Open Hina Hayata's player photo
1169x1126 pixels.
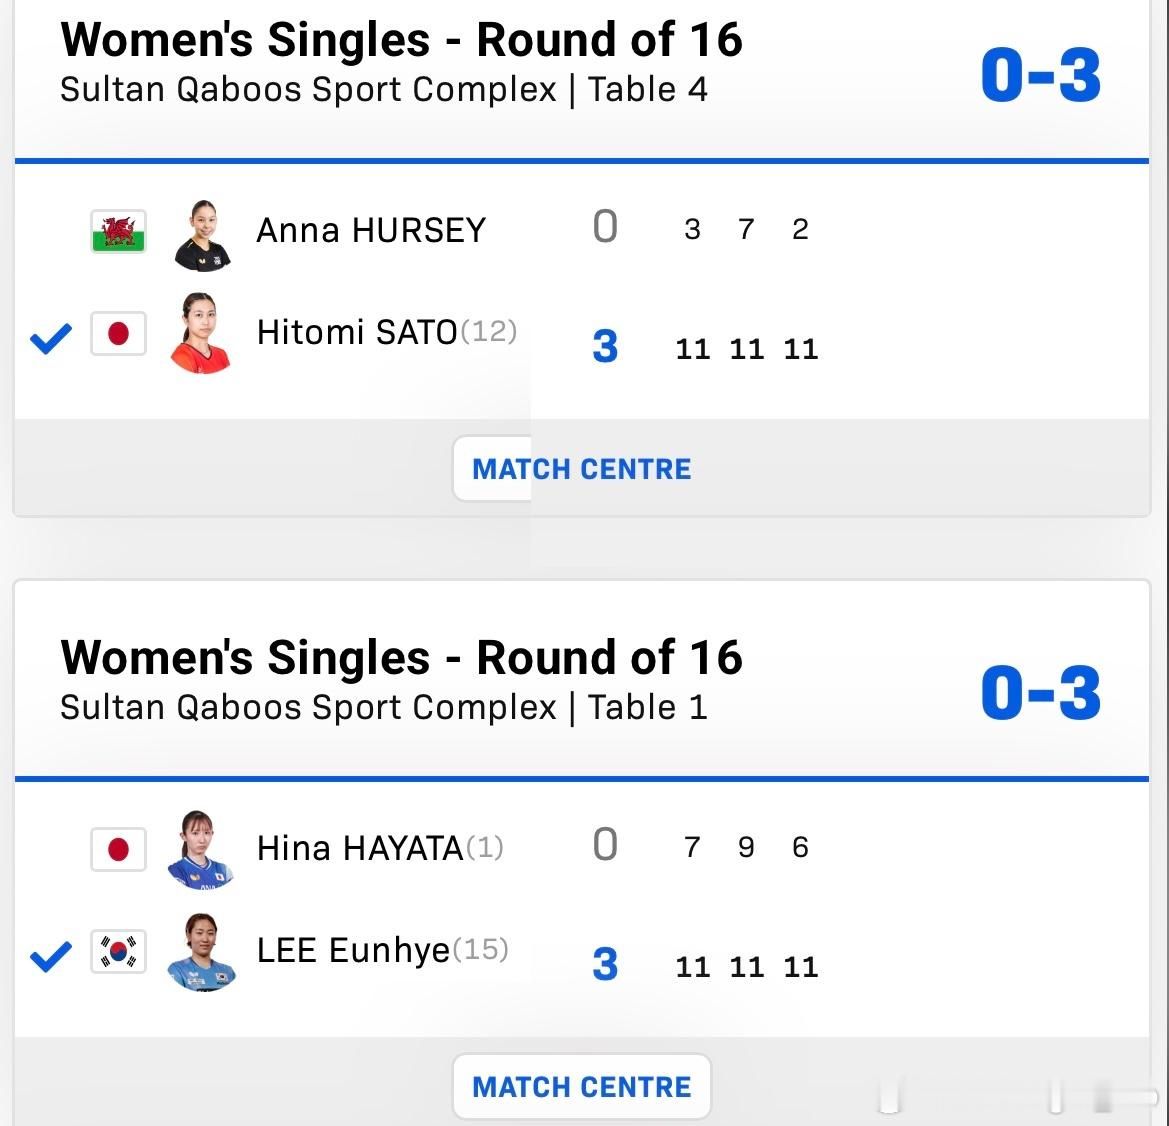(202, 851)
